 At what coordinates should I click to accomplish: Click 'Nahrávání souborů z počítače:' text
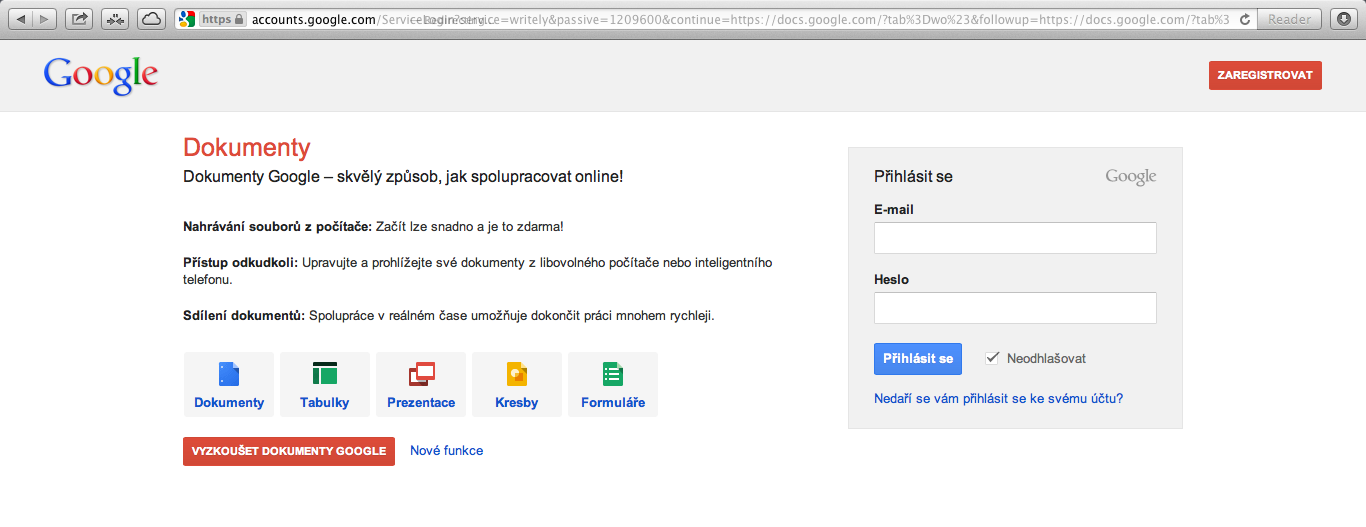click(278, 227)
